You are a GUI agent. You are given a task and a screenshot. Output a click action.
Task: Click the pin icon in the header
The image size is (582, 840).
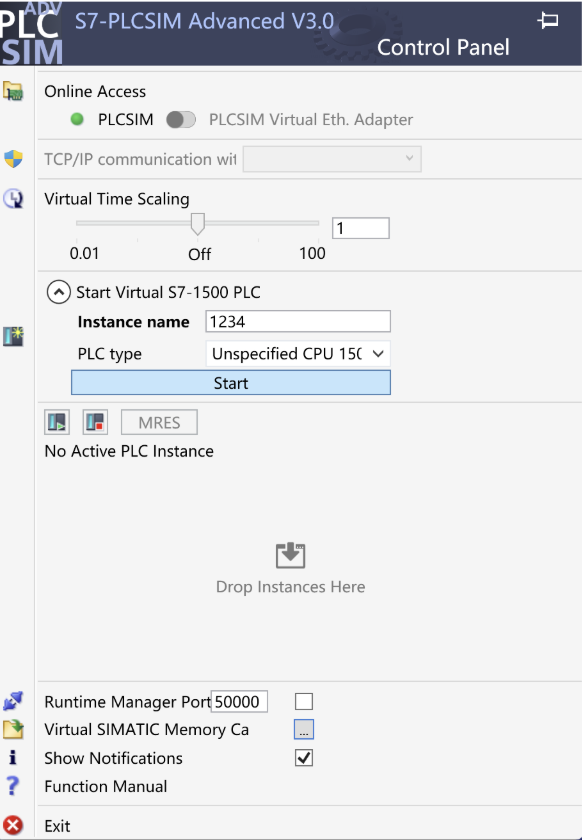click(548, 21)
